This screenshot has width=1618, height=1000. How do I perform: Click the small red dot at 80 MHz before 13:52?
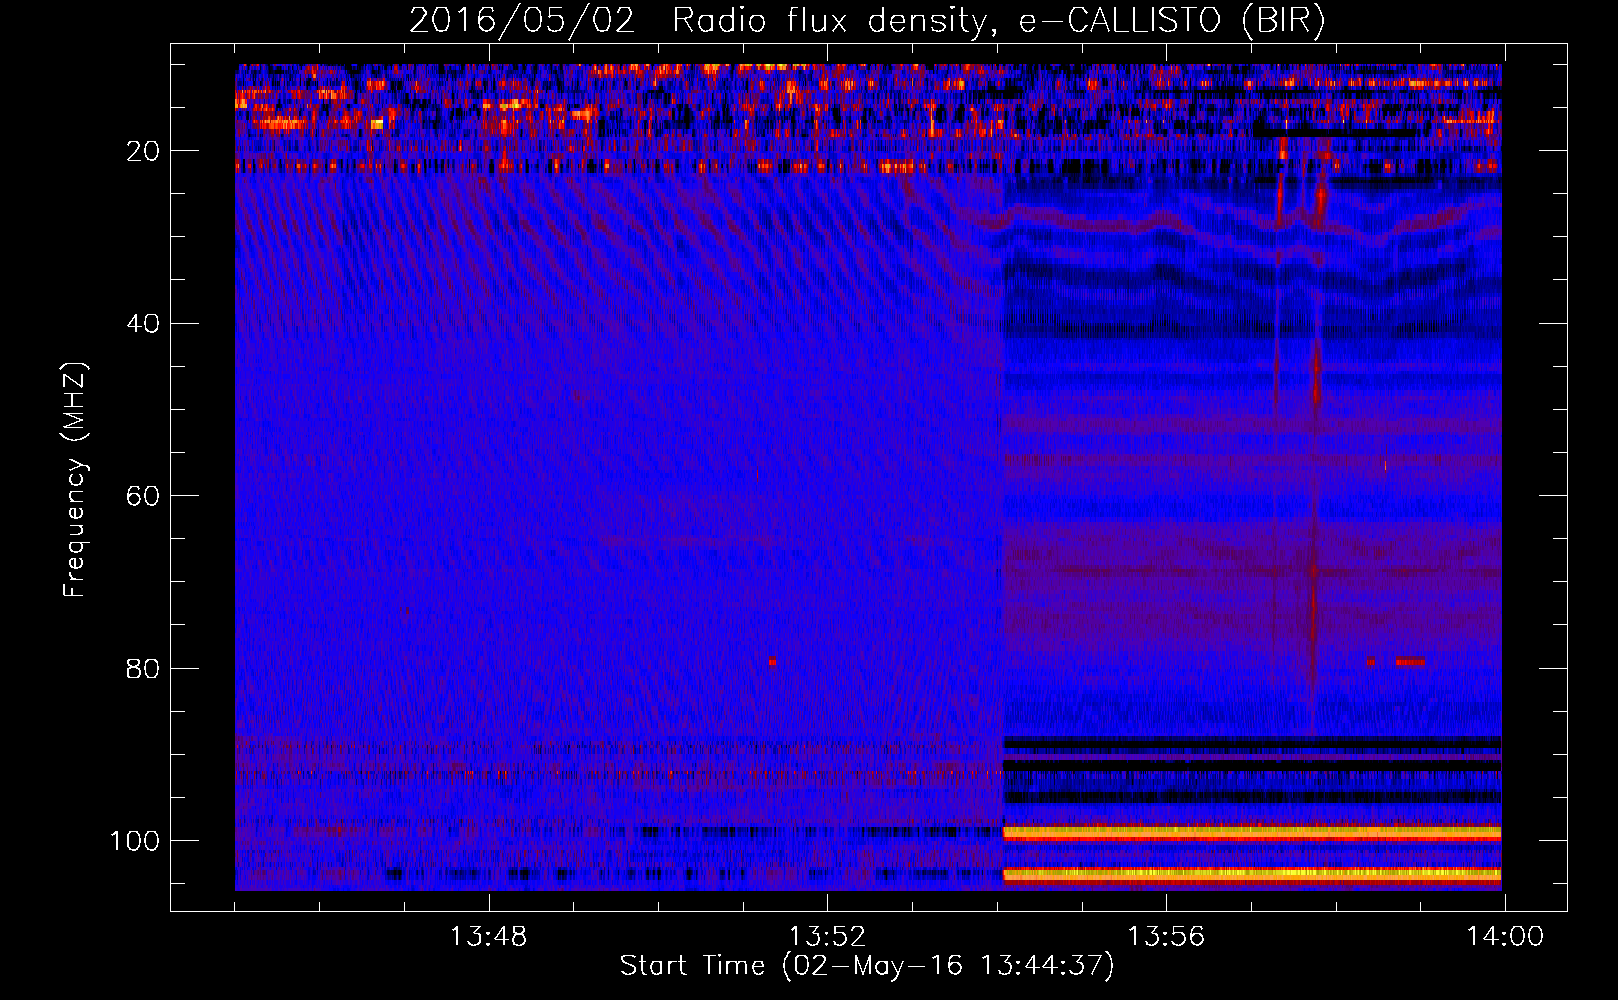coord(772,662)
